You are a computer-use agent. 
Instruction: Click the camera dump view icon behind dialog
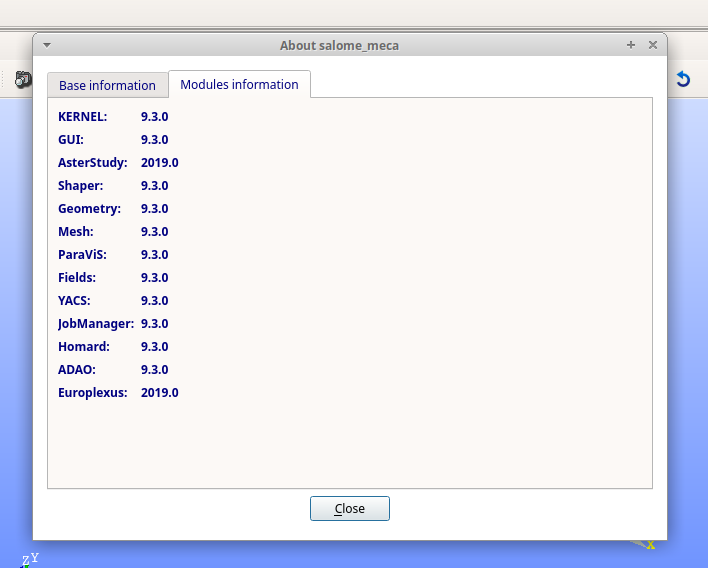(23, 79)
